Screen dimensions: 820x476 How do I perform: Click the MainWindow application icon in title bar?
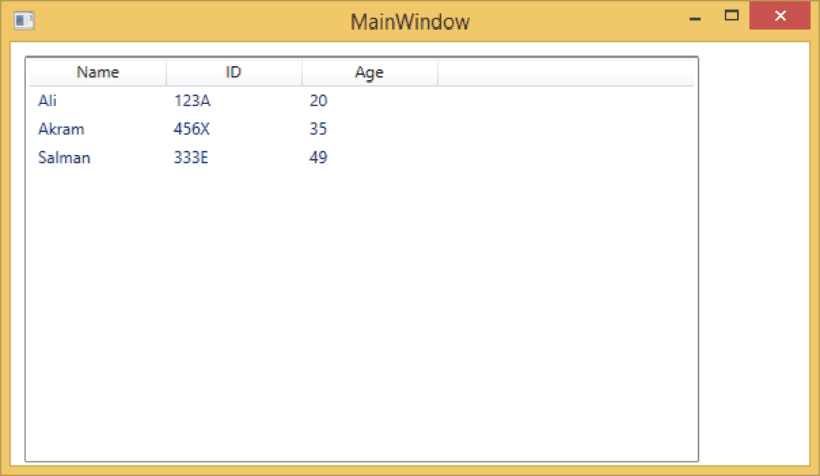click(x=24, y=21)
